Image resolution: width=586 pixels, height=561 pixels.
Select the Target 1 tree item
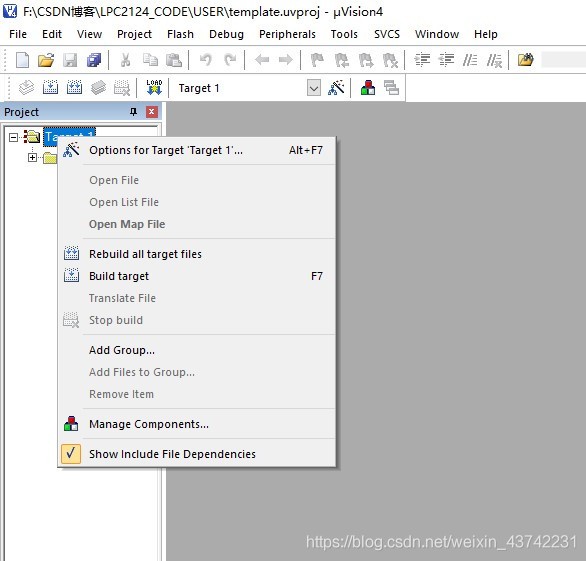point(70,133)
